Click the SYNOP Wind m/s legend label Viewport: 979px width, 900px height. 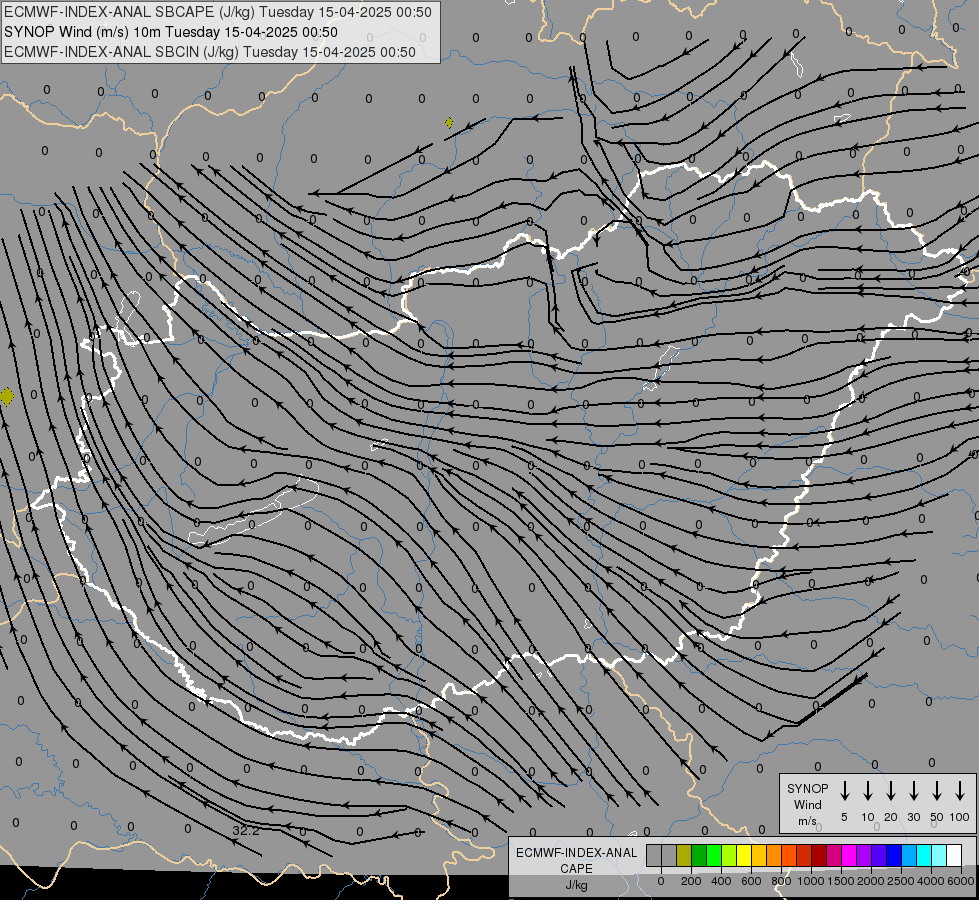coord(807,804)
